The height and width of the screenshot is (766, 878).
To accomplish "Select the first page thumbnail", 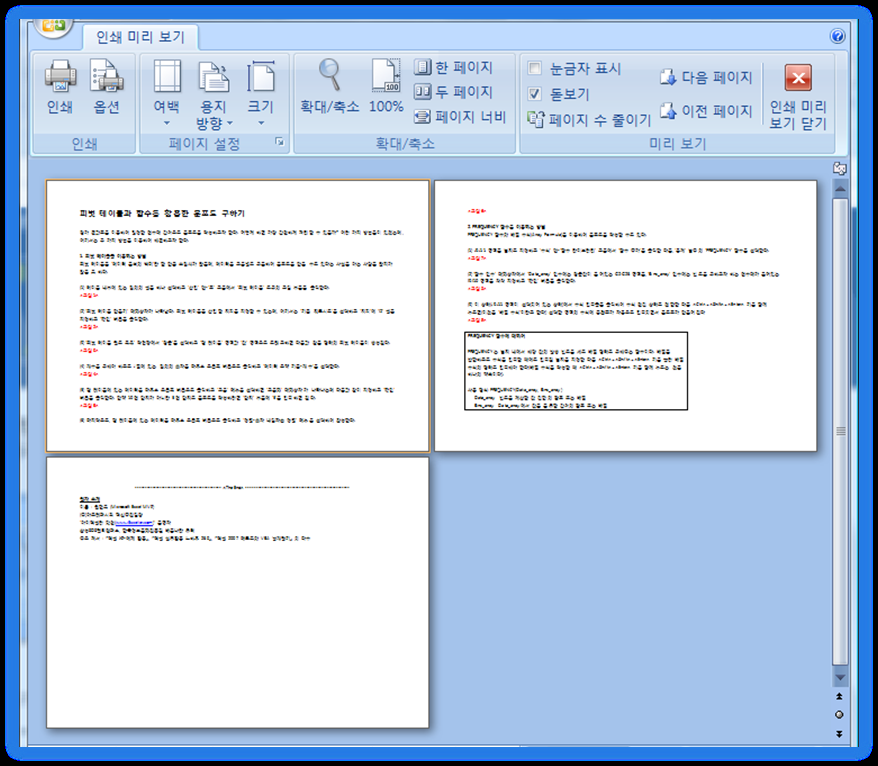I will 237,316.
